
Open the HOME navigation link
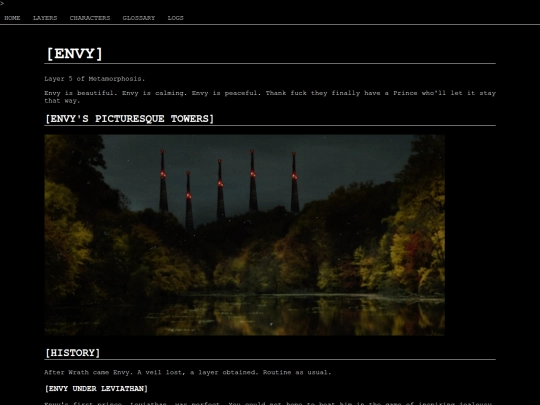click(x=12, y=18)
